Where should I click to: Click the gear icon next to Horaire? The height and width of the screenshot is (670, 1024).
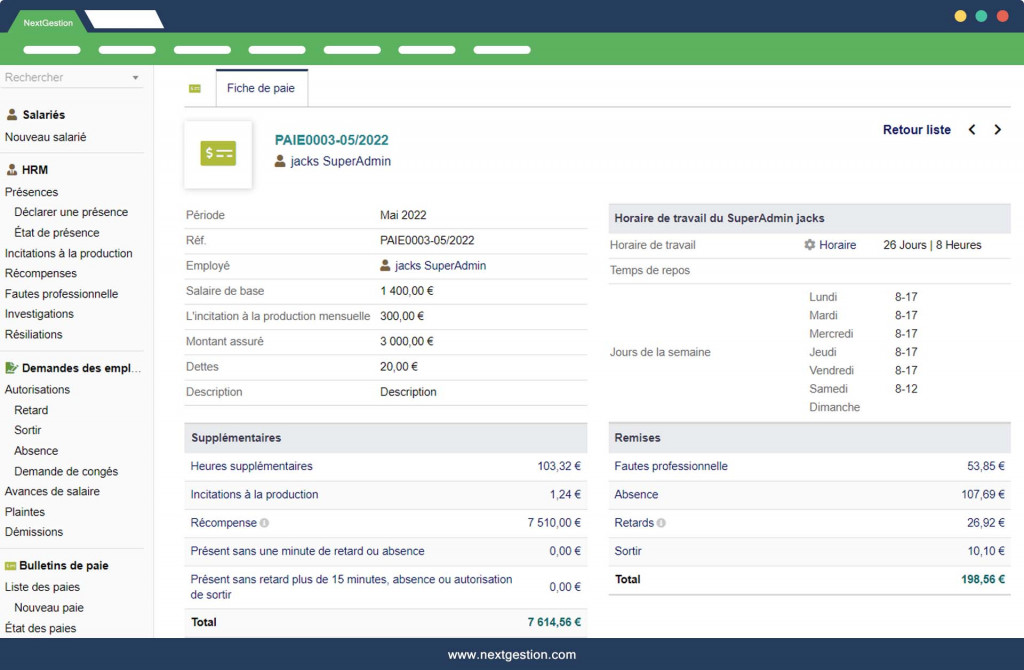[810, 245]
